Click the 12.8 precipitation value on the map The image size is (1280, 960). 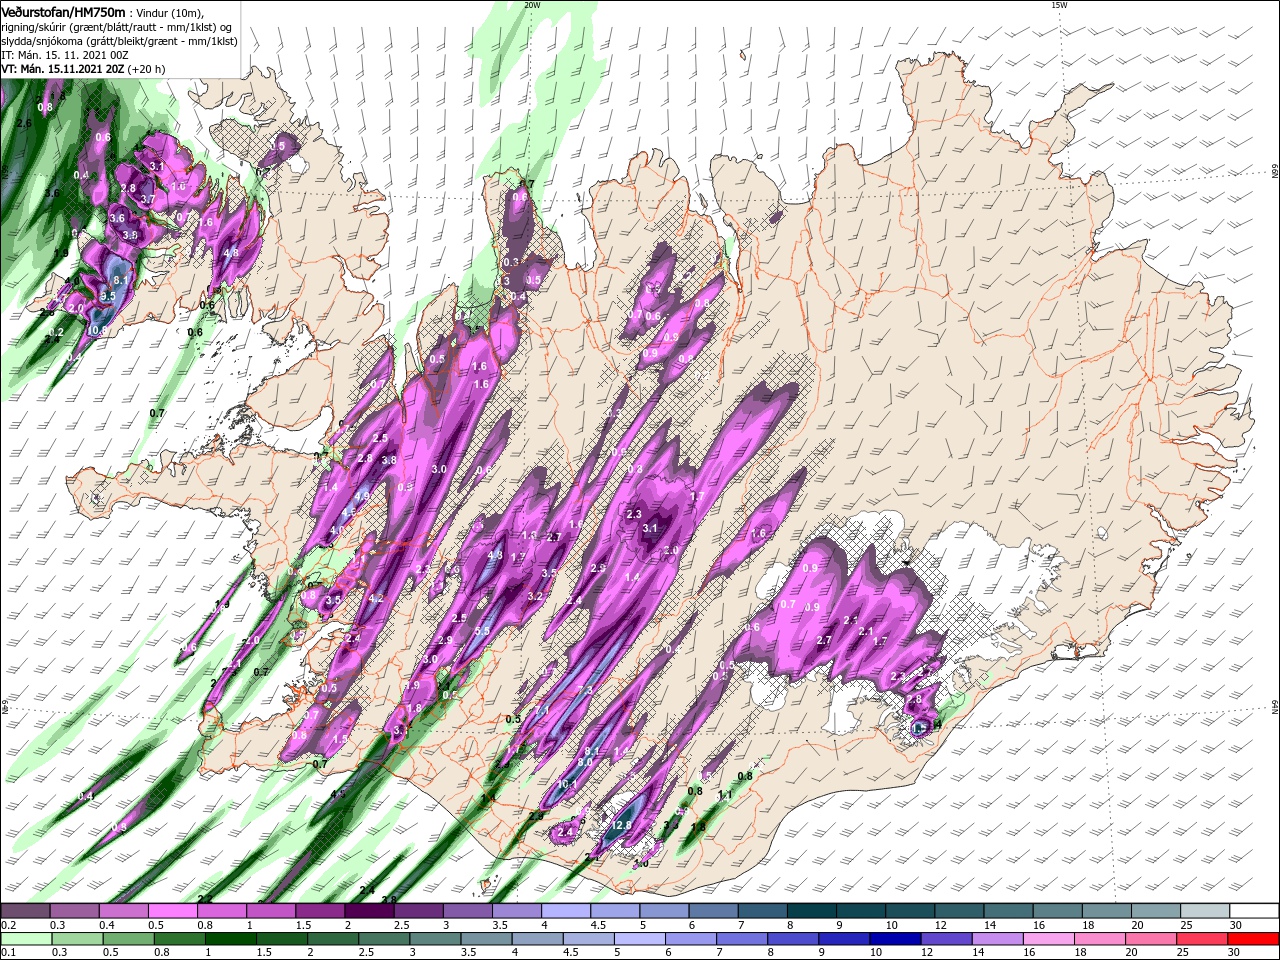pyautogui.click(x=621, y=825)
